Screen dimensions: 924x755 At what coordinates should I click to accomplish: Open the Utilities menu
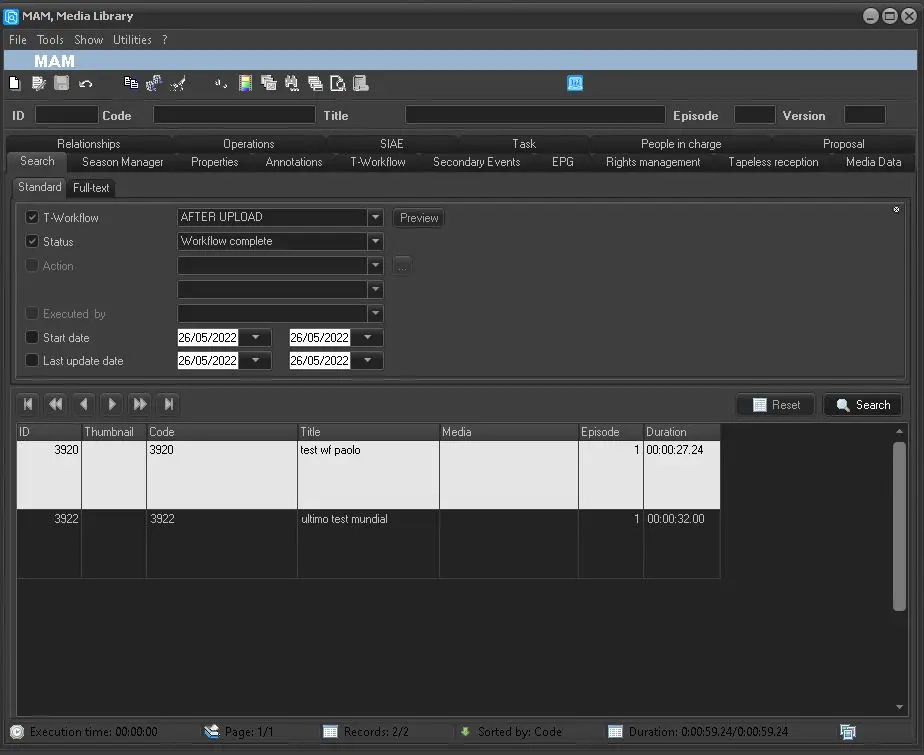pyautogui.click(x=132, y=40)
